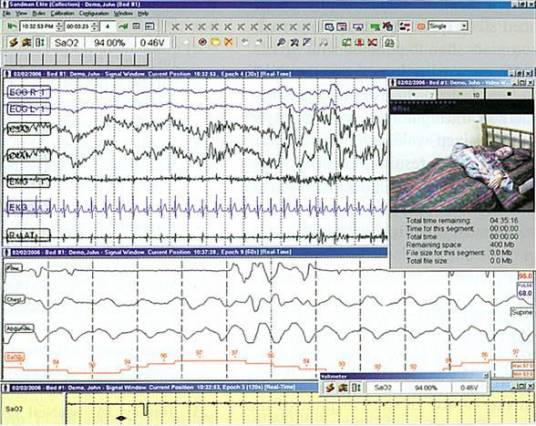Select the orange SaO2 channel label in respiratory window
Viewport: 536px width, 426px height.
tap(15, 358)
